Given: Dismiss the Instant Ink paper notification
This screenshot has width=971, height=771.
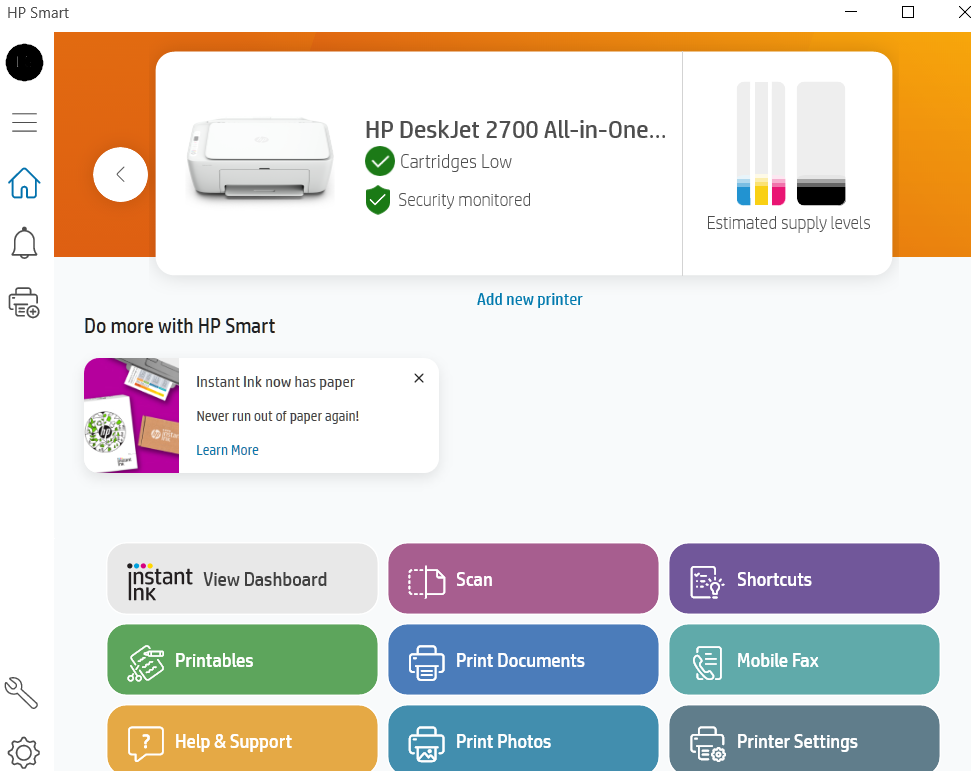Looking at the screenshot, I should click(x=419, y=378).
